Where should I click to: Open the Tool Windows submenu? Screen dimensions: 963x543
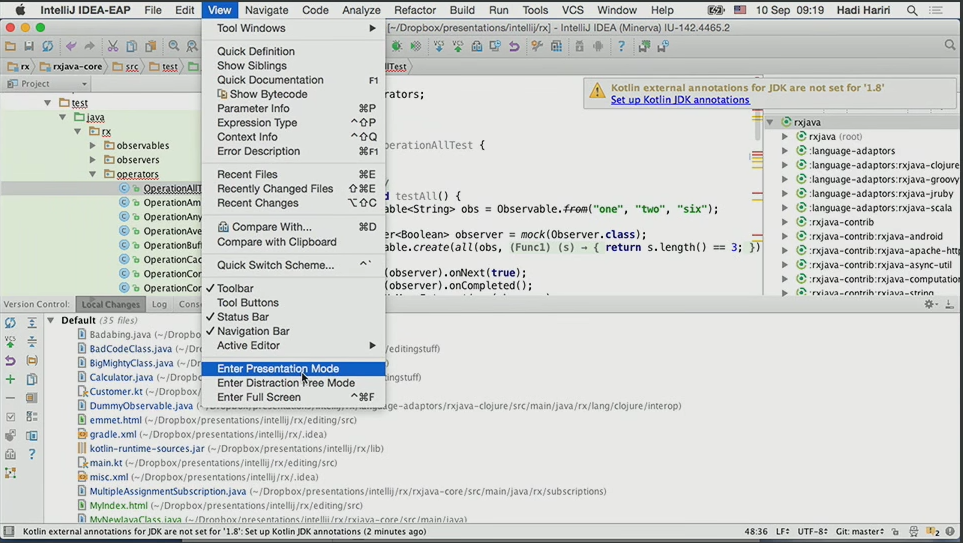pos(294,28)
